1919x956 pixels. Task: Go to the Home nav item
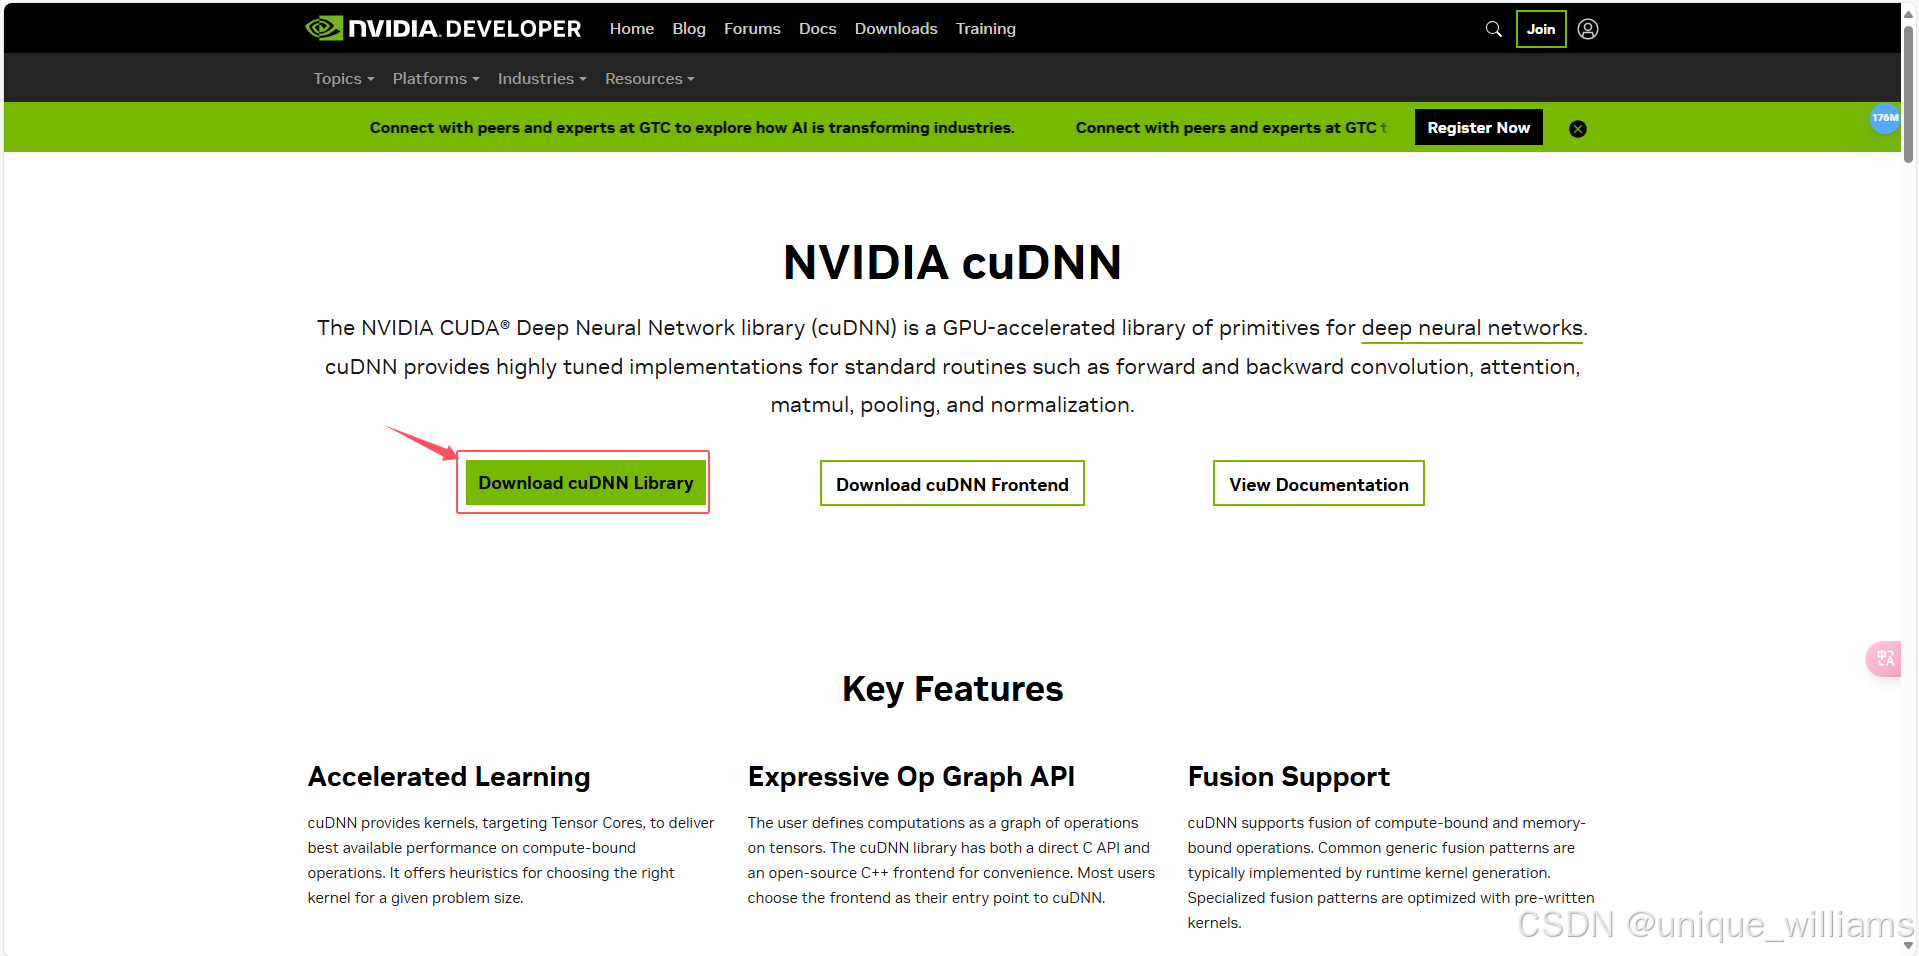pos(632,29)
